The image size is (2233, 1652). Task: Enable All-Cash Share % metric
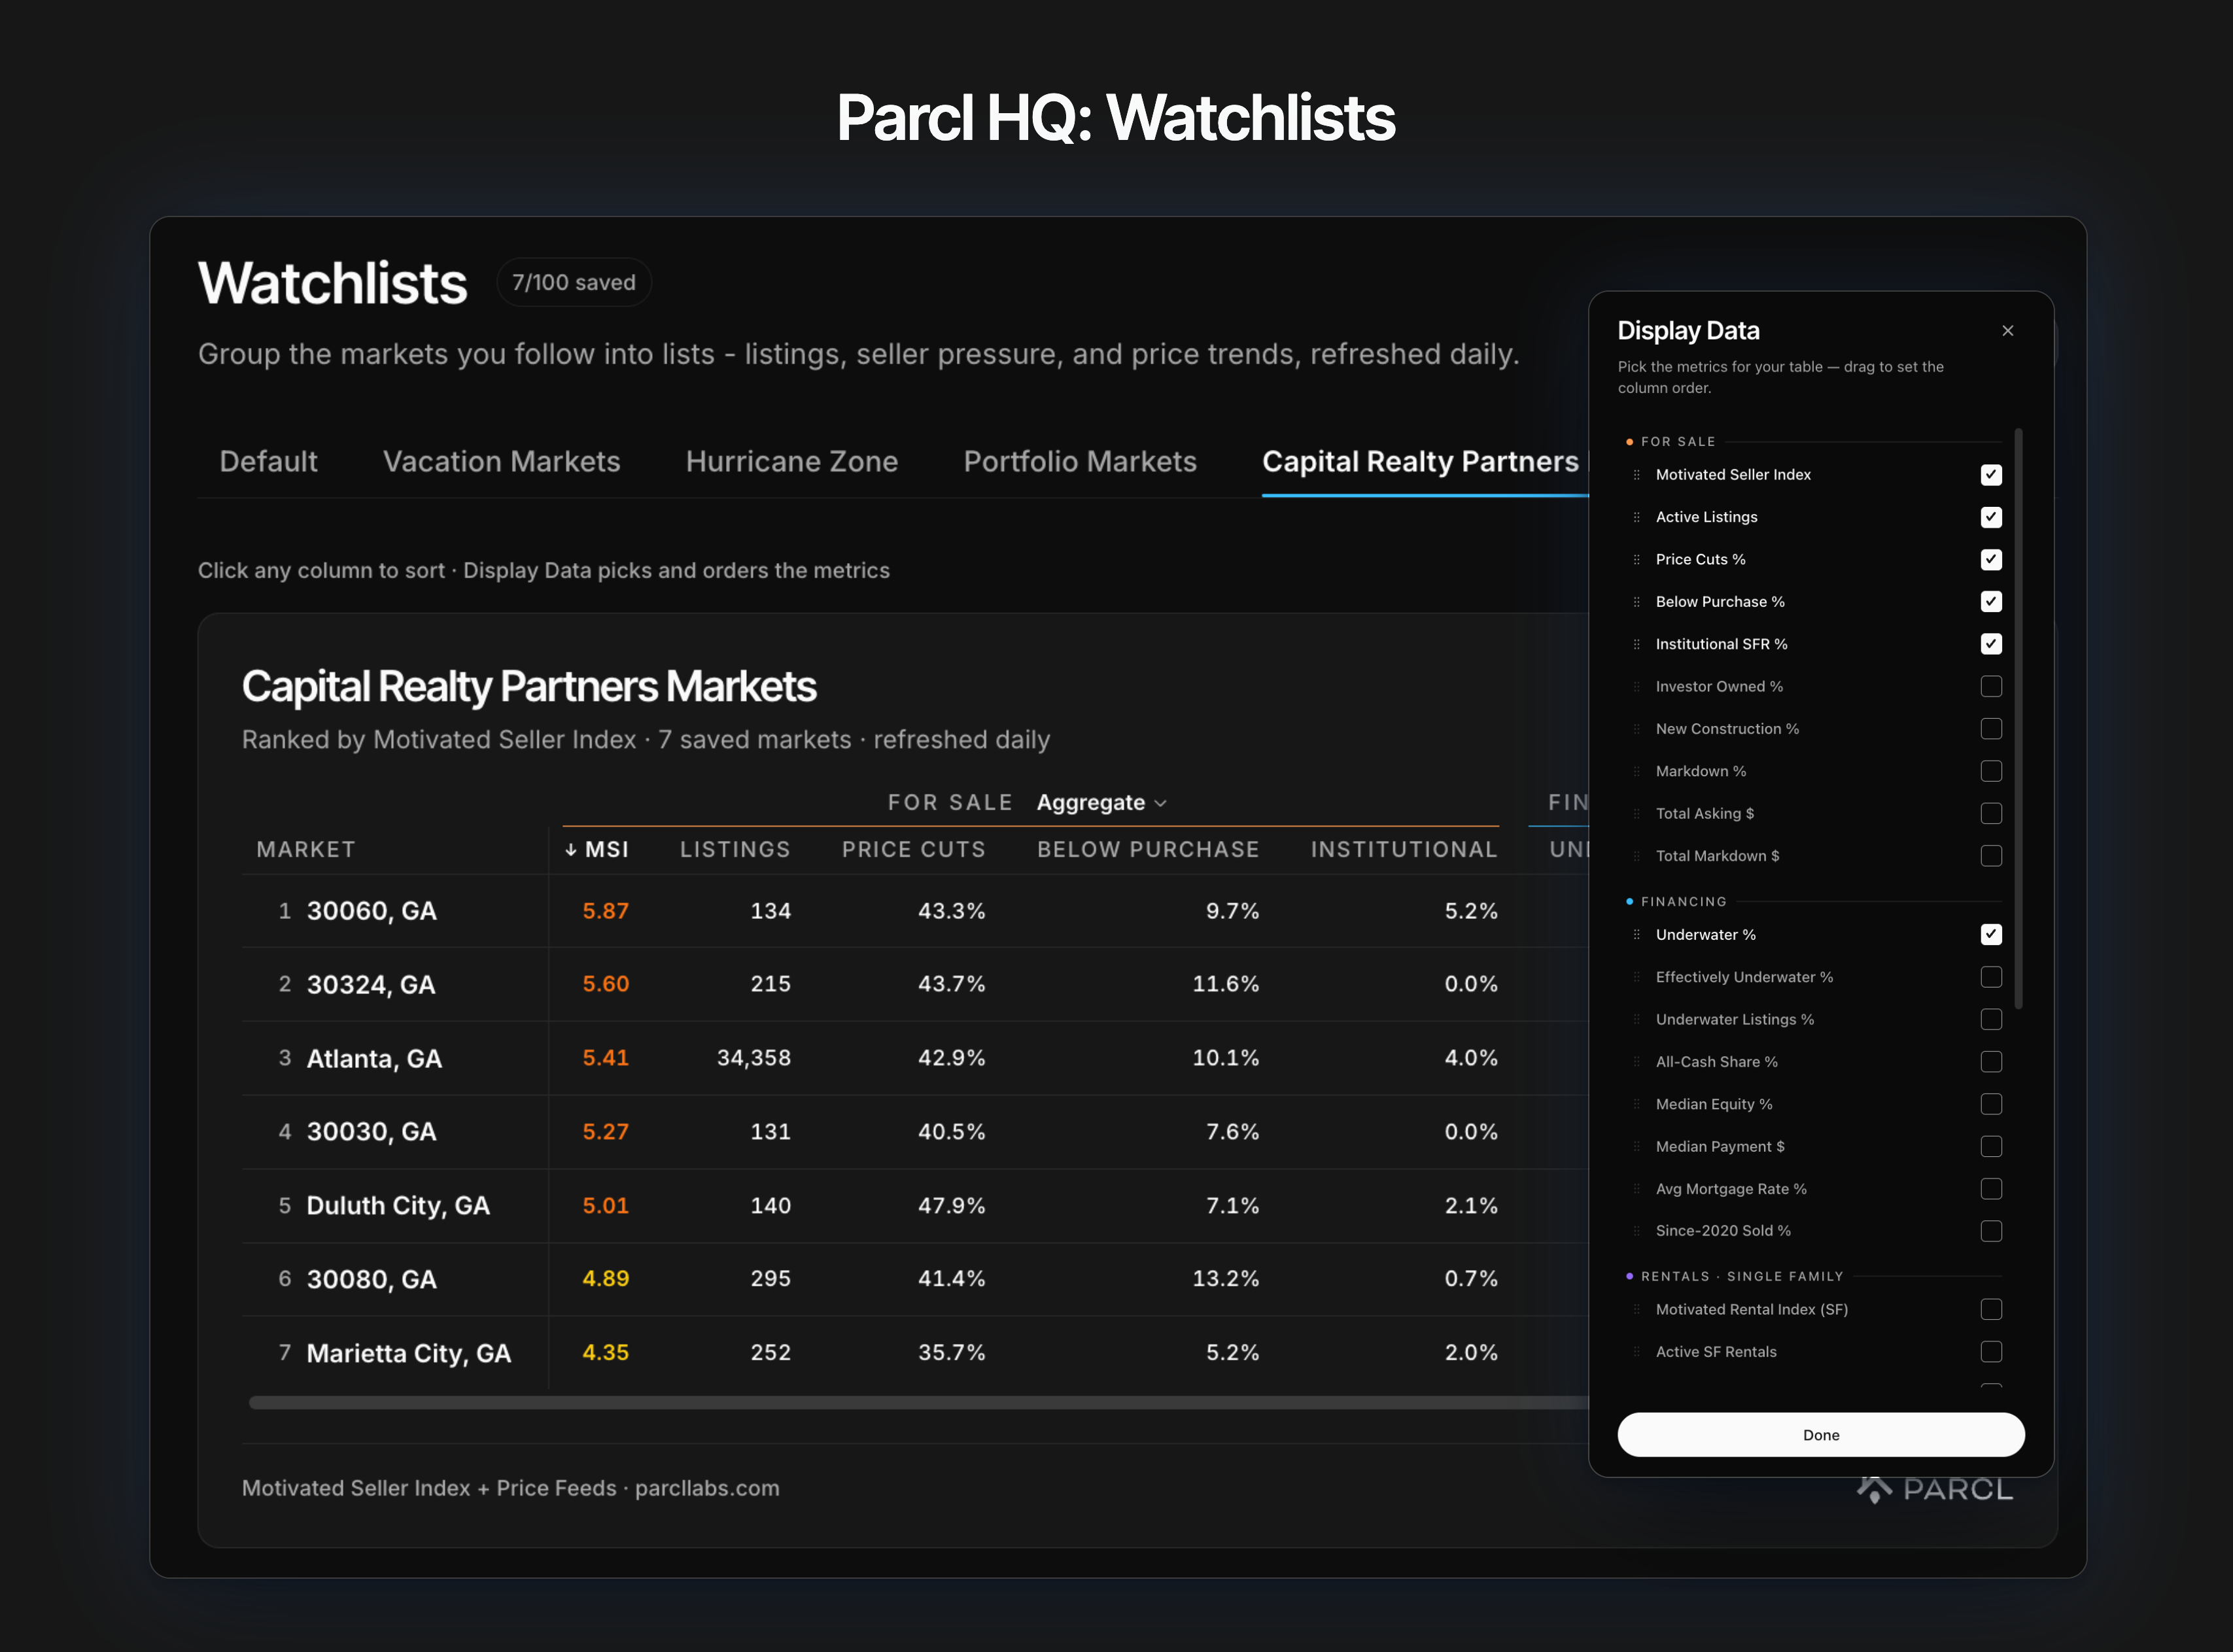[x=1991, y=1062]
